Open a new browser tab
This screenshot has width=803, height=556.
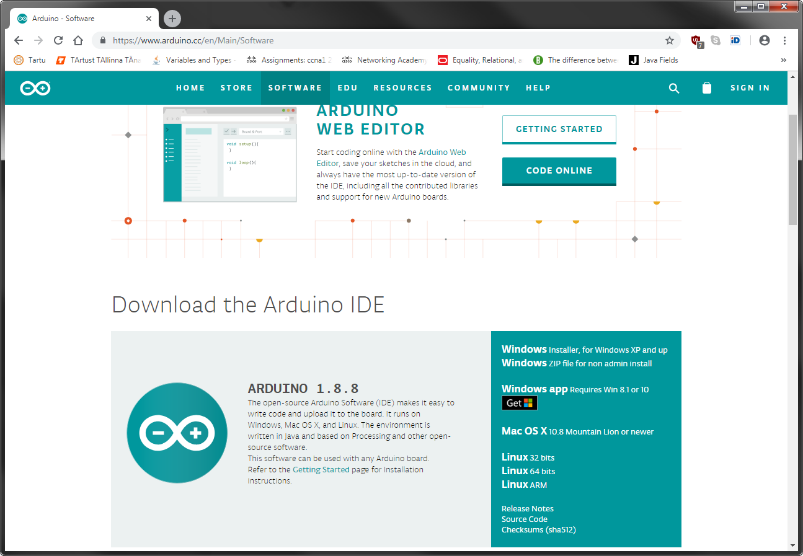[172, 18]
